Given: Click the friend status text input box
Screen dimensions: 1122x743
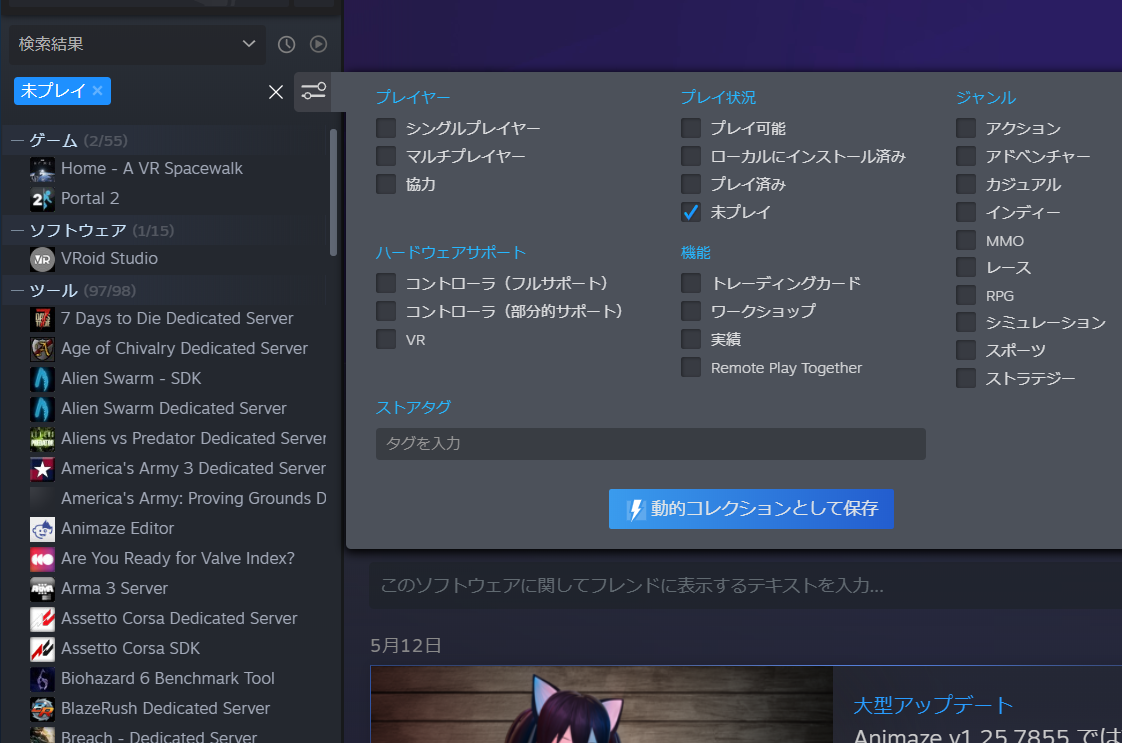Looking at the screenshot, I should (x=746, y=586).
